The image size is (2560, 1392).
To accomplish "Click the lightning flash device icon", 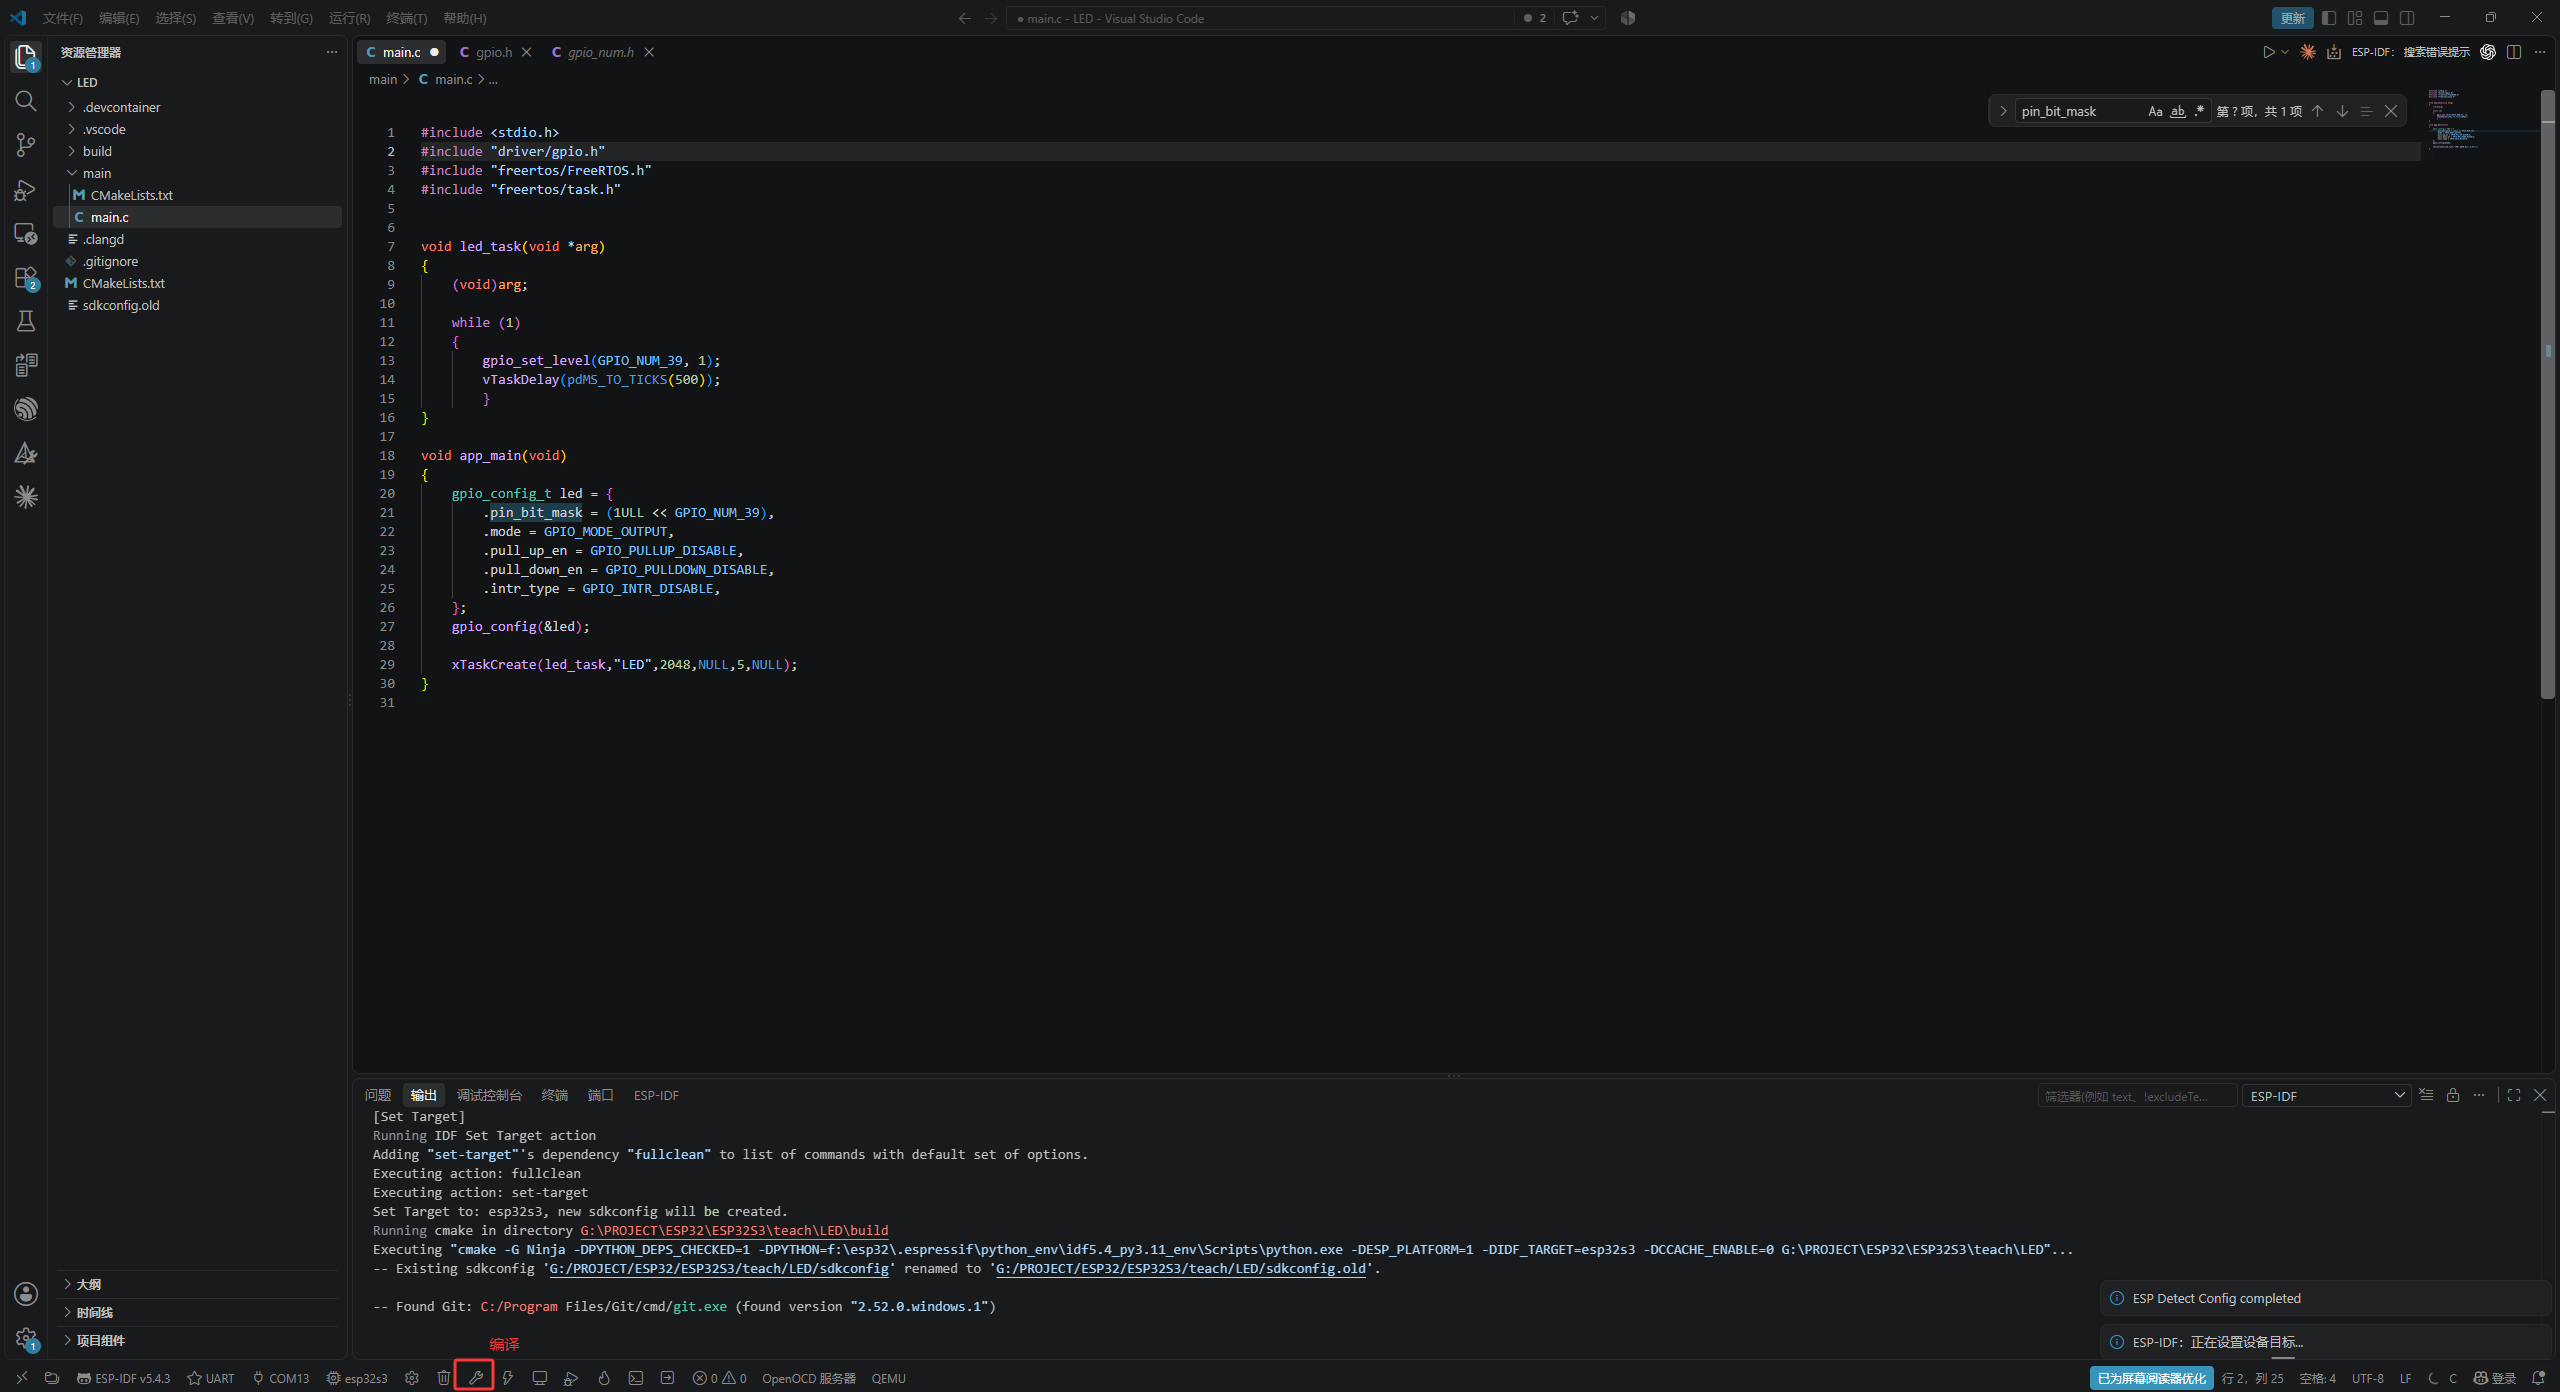I will (508, 1377).
